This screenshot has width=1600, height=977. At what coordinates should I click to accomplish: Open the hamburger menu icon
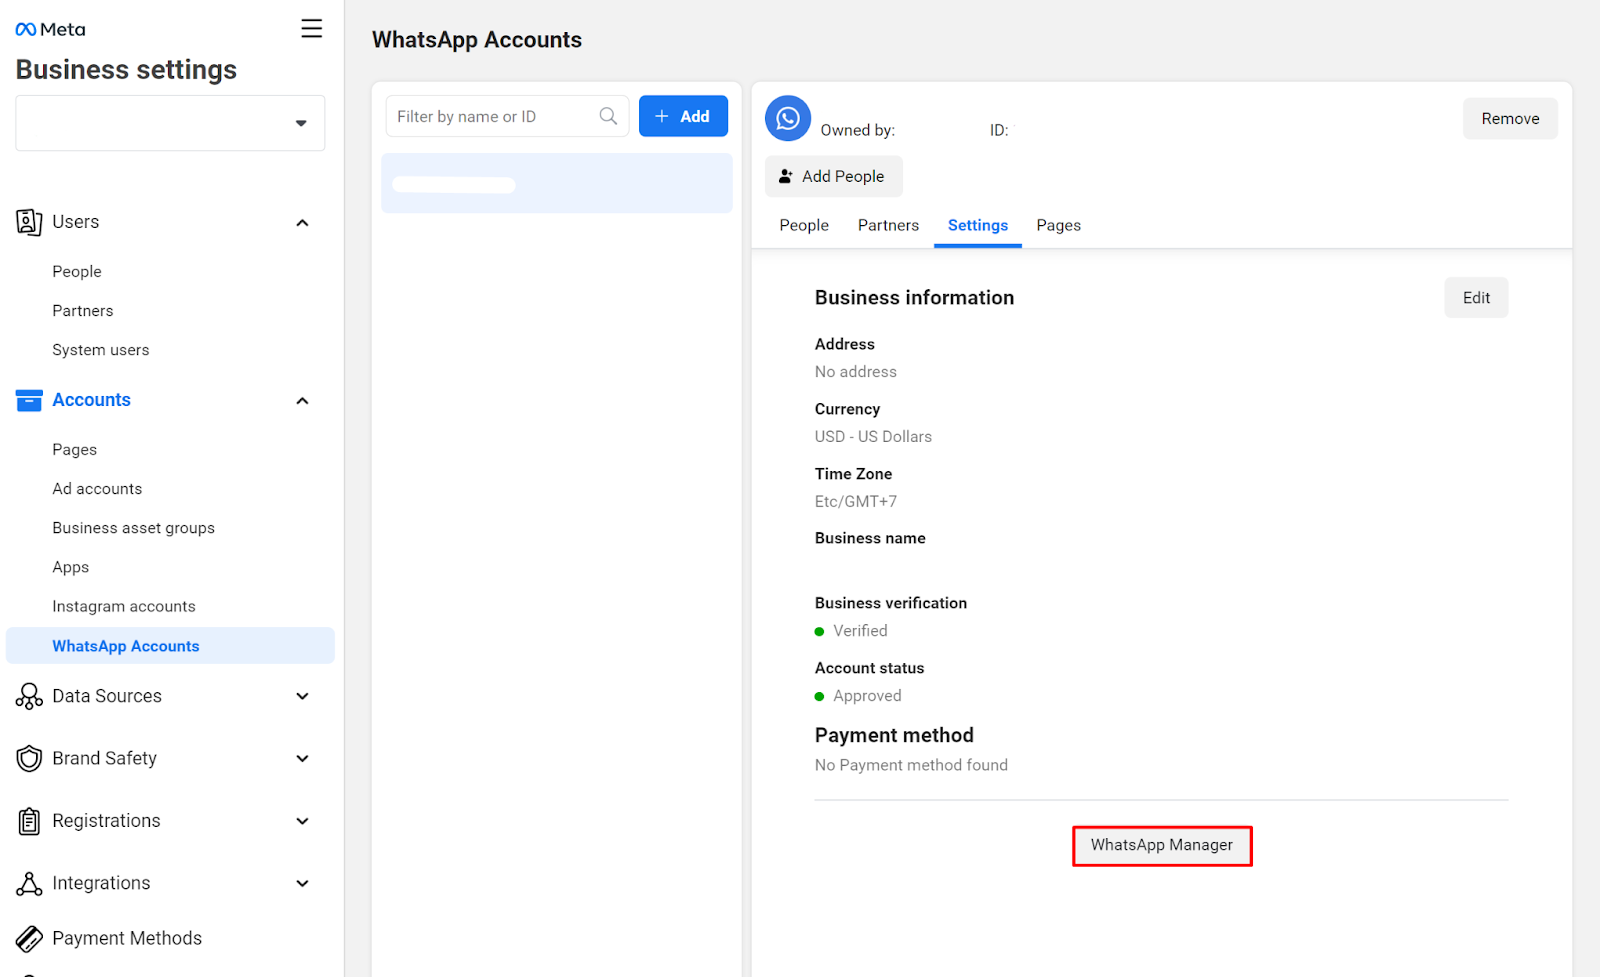click(x=312, y=28)
